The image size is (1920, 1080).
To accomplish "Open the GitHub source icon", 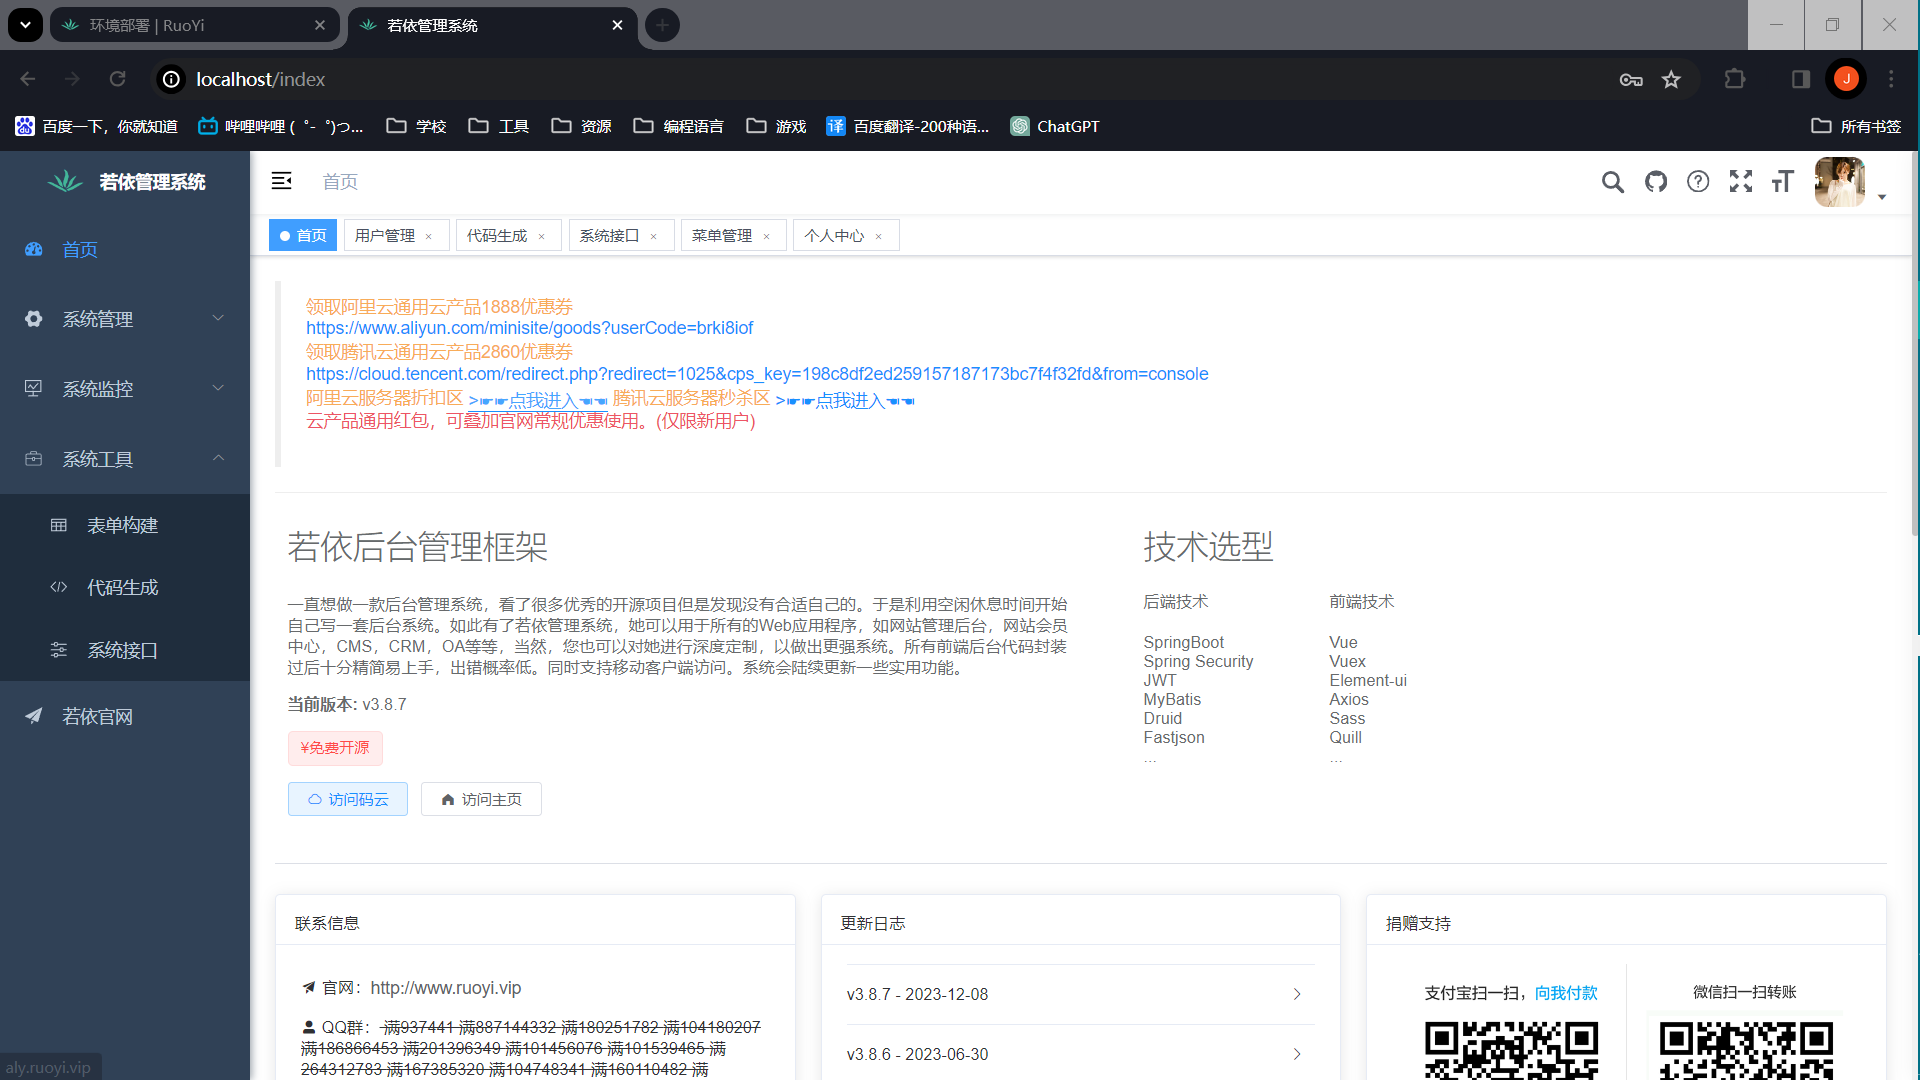I will pos(1656,182).
